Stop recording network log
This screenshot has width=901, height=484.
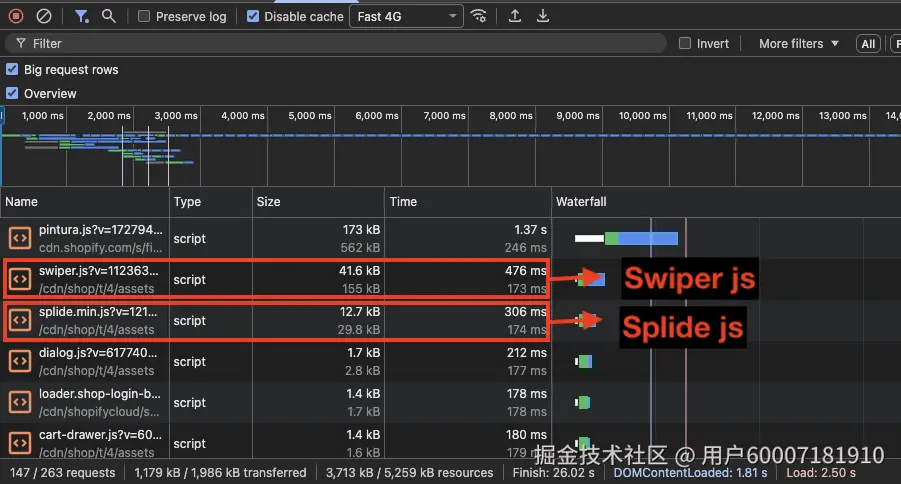pyautogui.click(x=16, y=16)
